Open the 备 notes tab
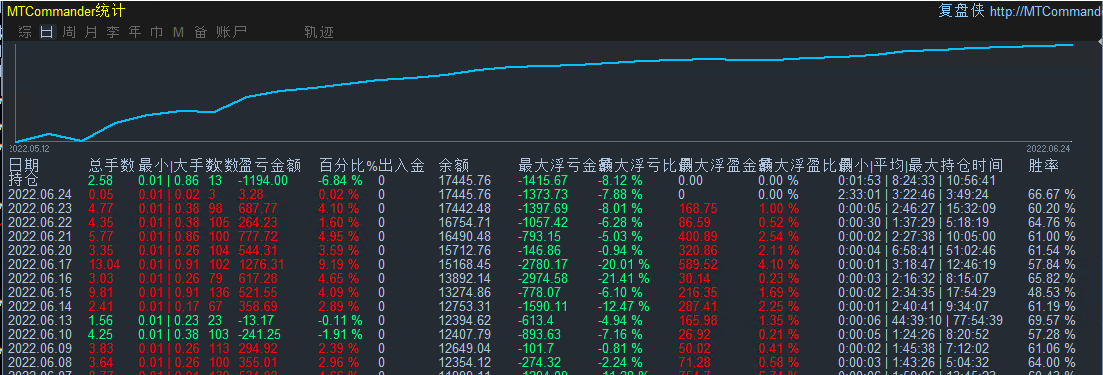Viewport: 1103px width, 375px height. [x=200, y=32]
